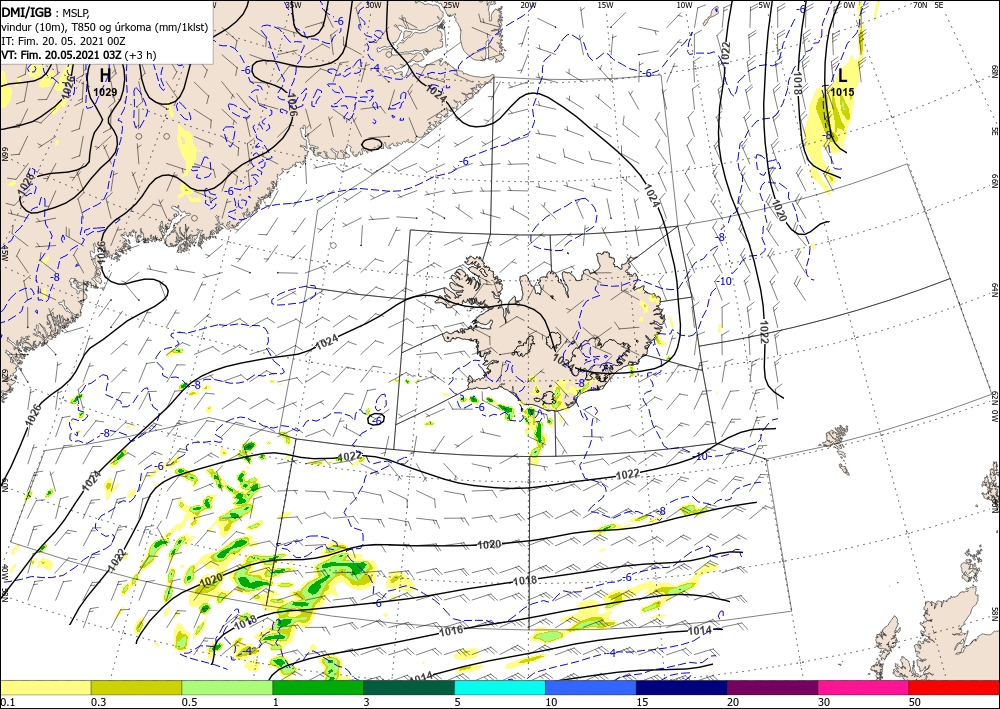Click the olive 0.3 legend color band

coord(136,687)
